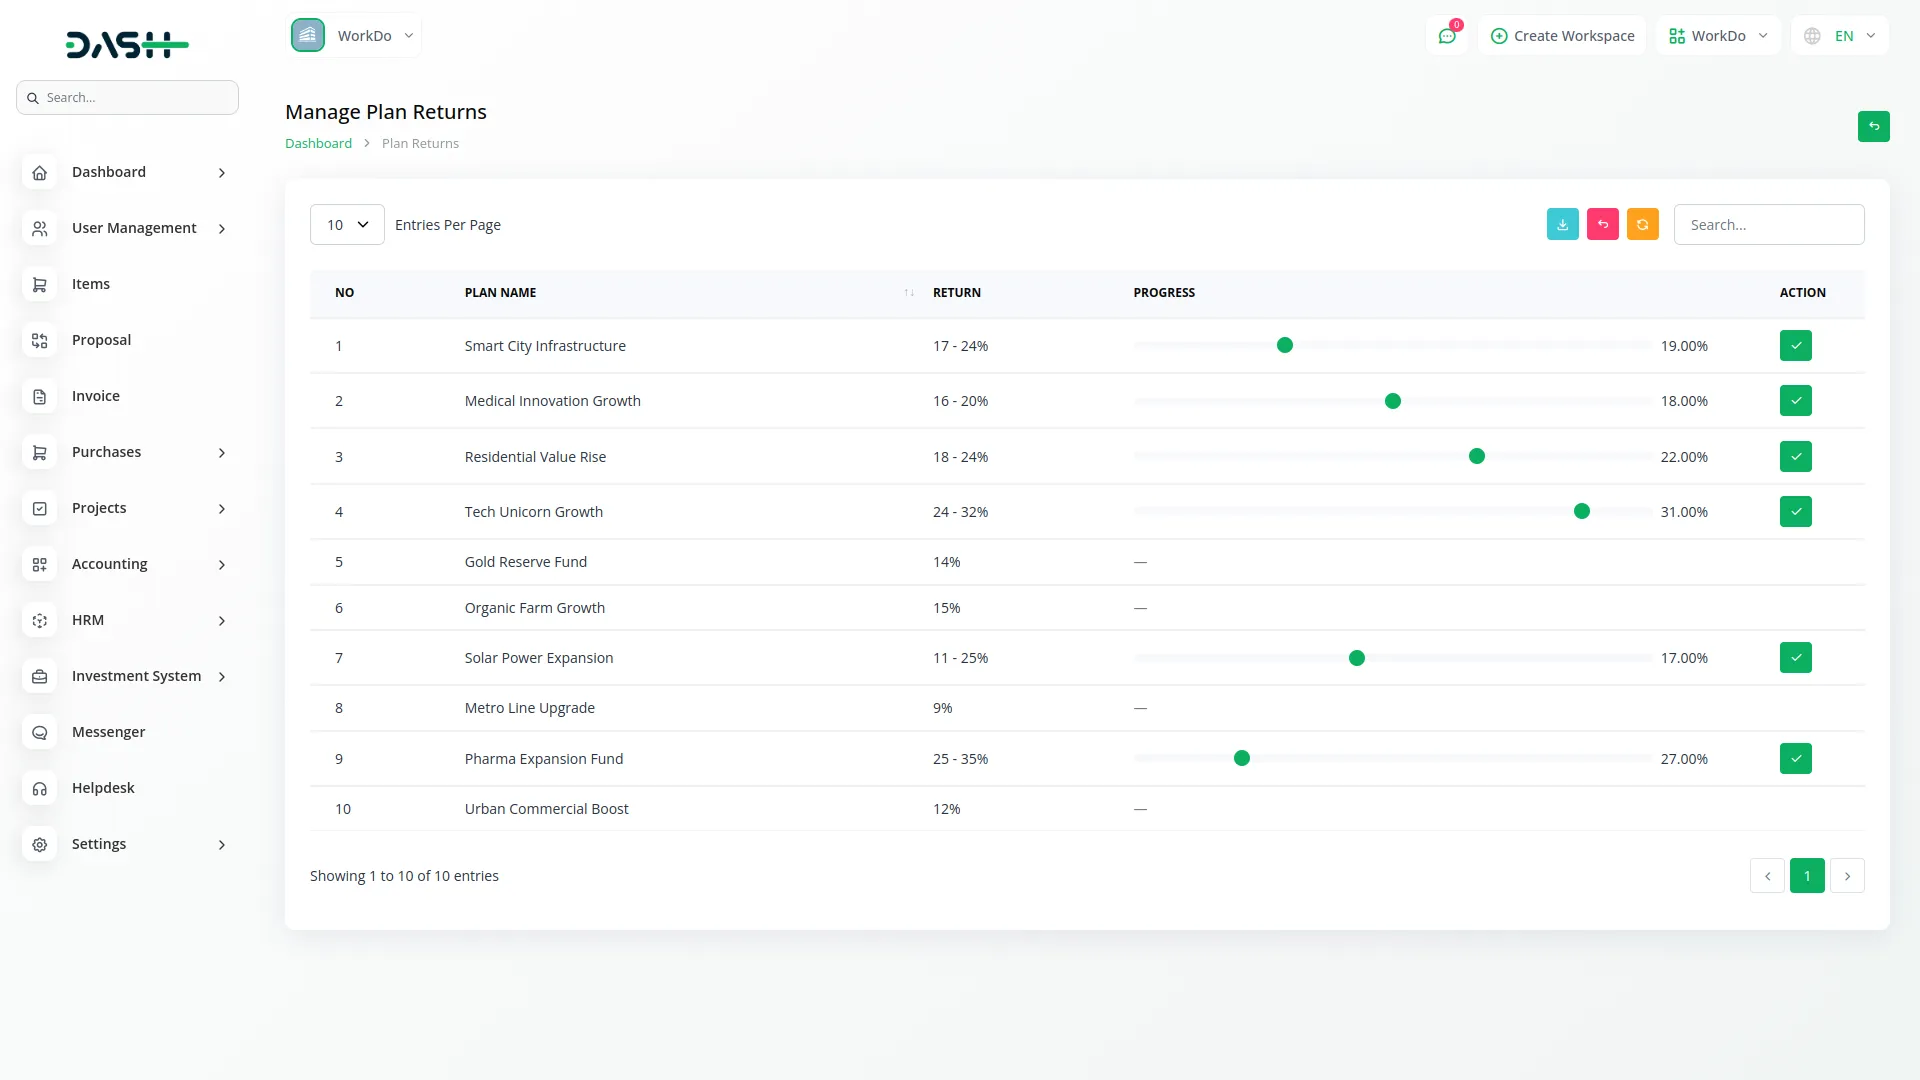The width and height of the screenshot is (1920, 1080).
Task: Open the entries per page dropdown
Action: point(347,225)
